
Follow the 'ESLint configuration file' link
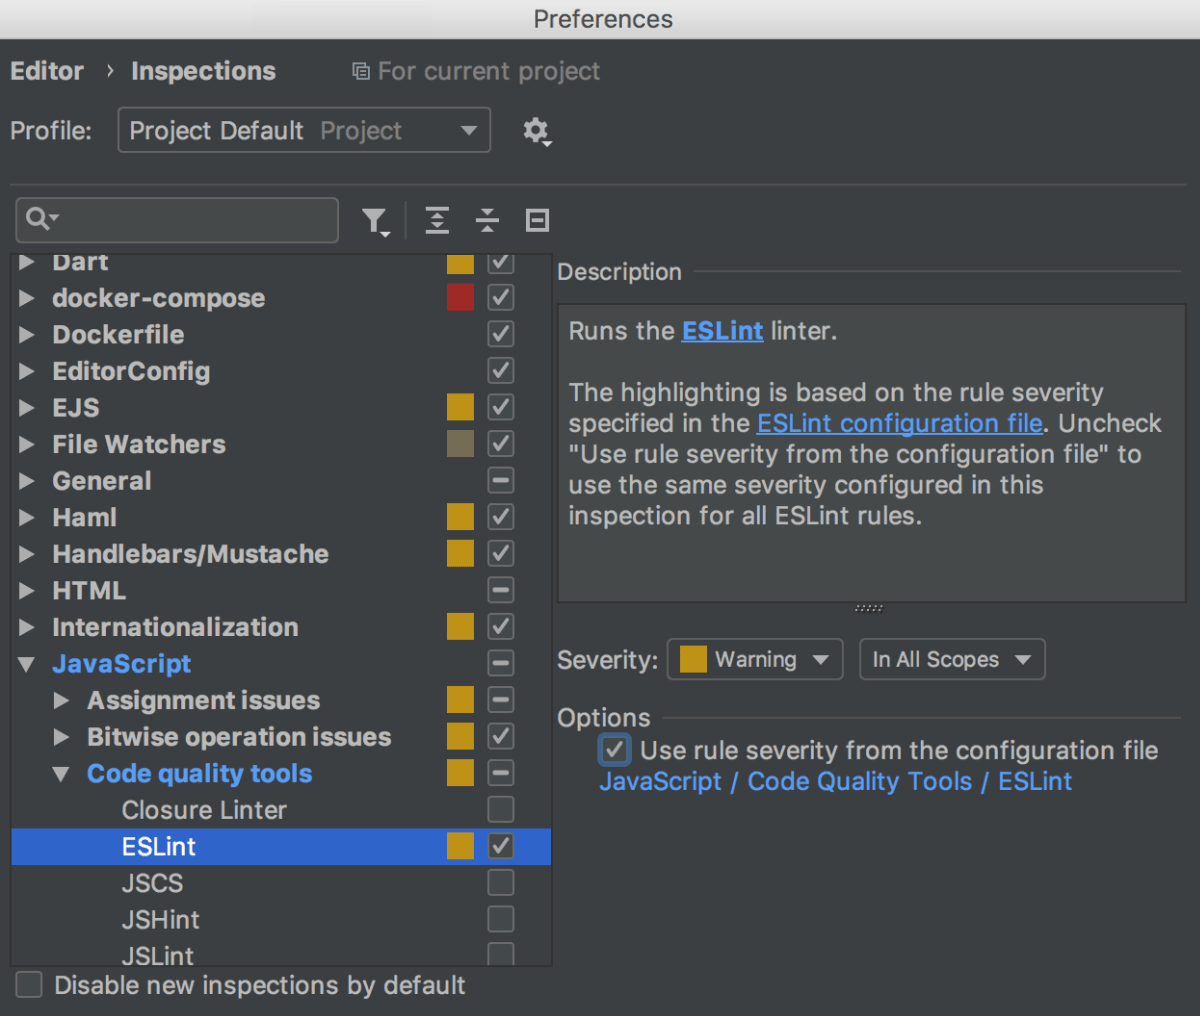pyautogui.click(x=899, y=423)
